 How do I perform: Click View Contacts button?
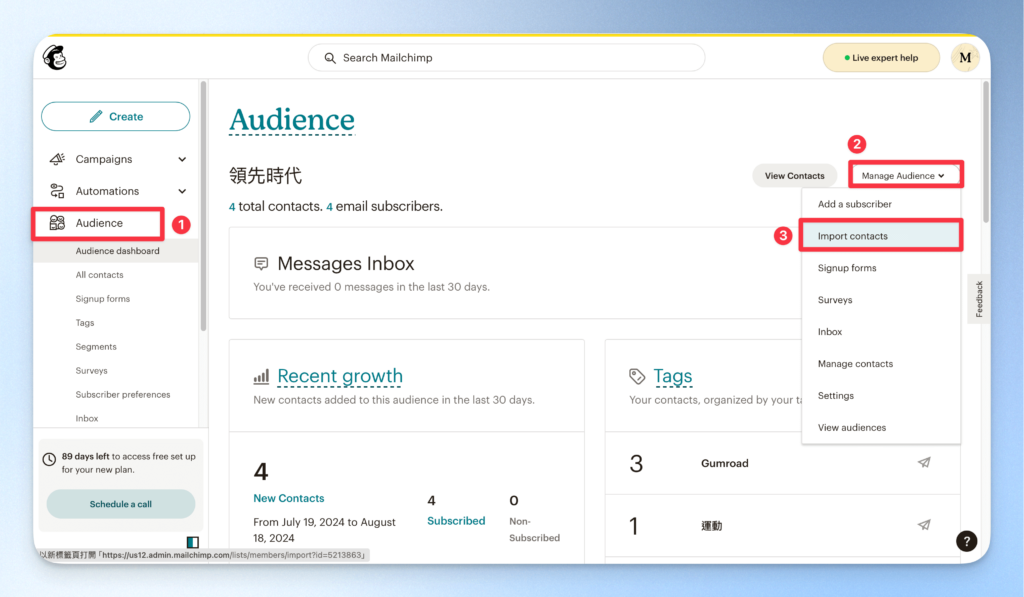tap(795, 175)
